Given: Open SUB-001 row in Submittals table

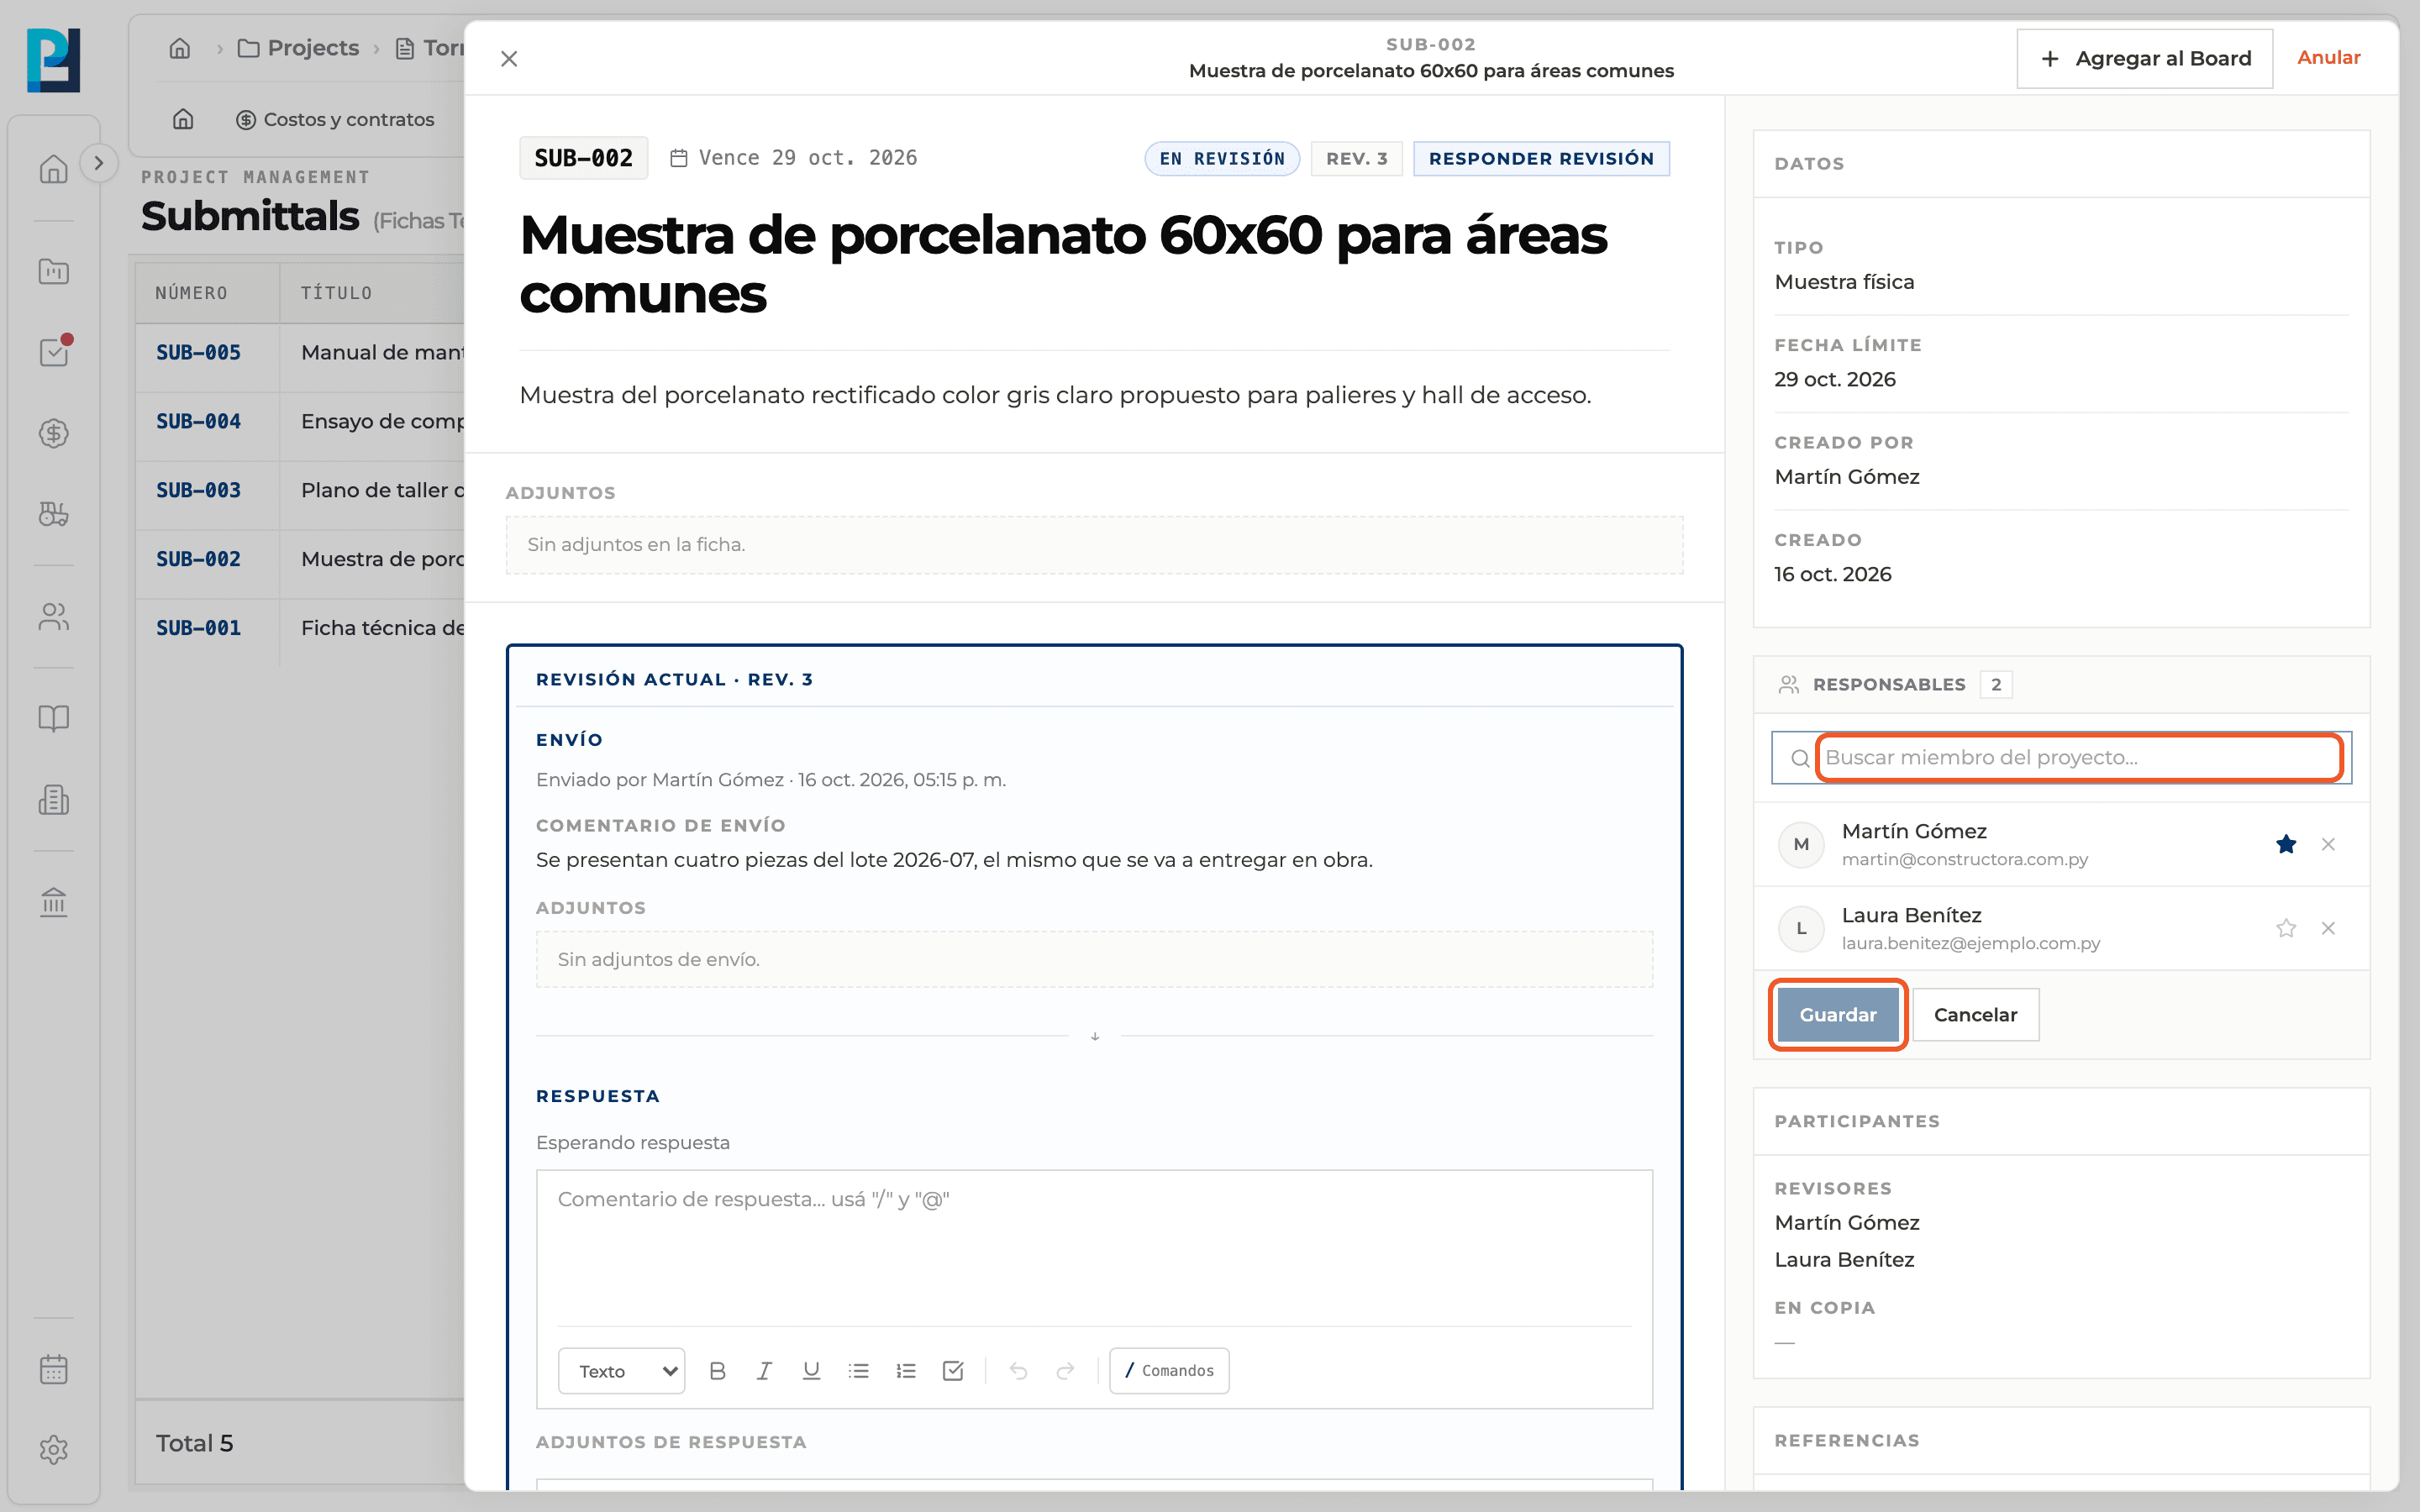Looking at the screenshot, I should pyautogui.click(x=300, y=628).
